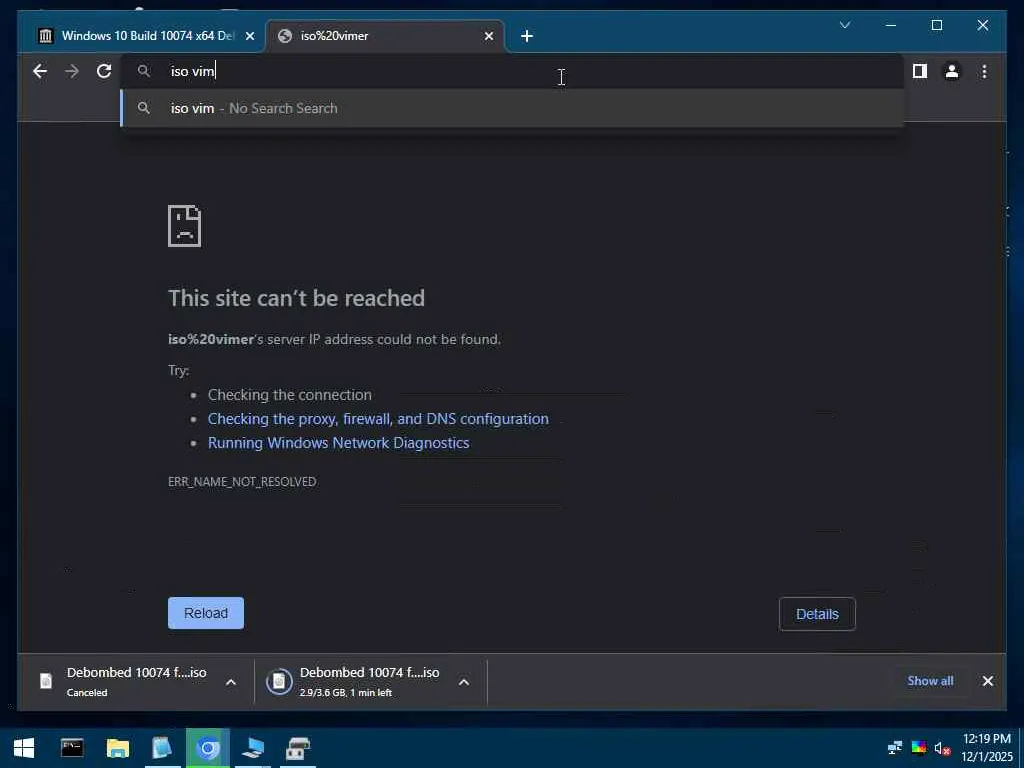
Task: Open Command Prompt from the taskbar
Action: 72,748
